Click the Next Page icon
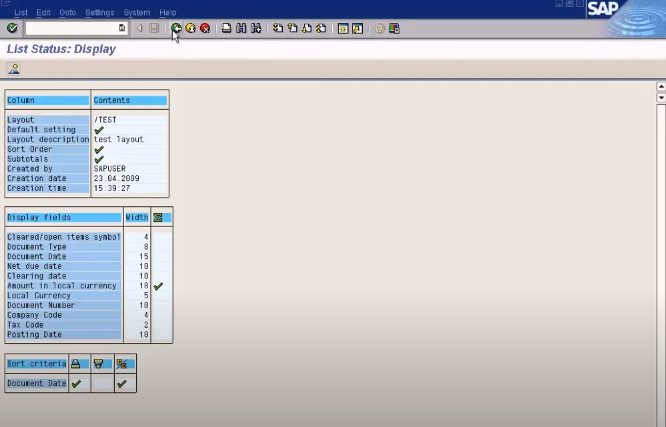 tap(307, 28)
